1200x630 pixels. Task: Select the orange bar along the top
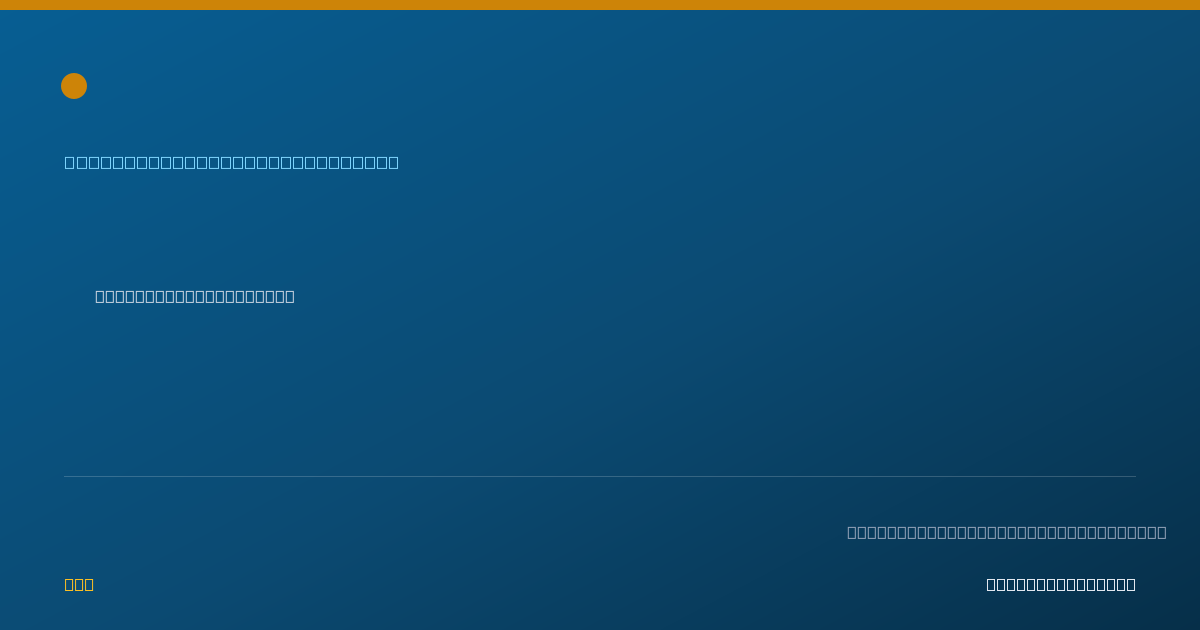pos(600,5)
